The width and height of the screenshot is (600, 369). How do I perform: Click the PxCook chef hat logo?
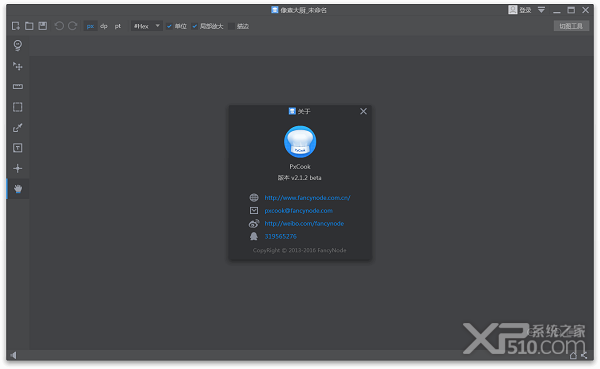(x=300, y=142)
